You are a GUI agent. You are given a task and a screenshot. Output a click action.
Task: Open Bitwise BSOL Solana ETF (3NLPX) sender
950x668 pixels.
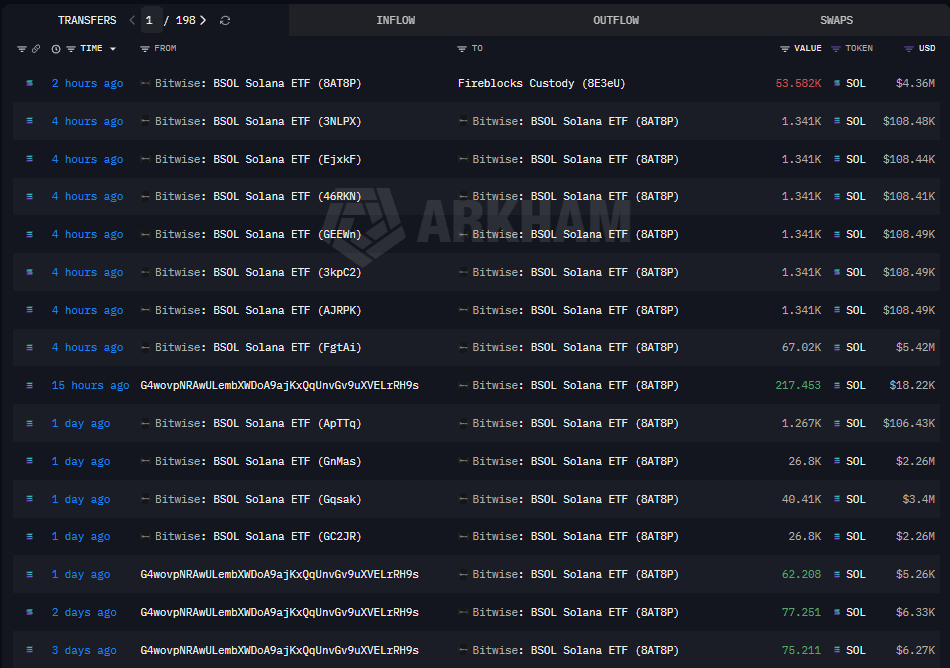pyautogui.click(x=258, y=121)
